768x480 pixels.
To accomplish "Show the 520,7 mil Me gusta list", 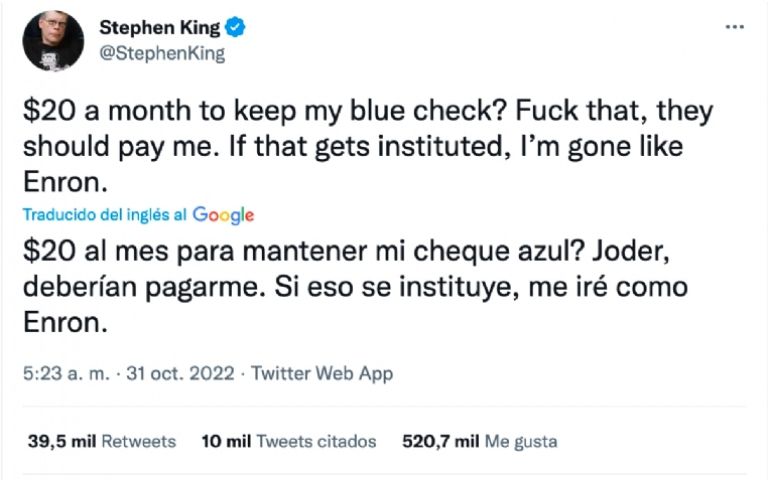I will (x=479, y=441).
